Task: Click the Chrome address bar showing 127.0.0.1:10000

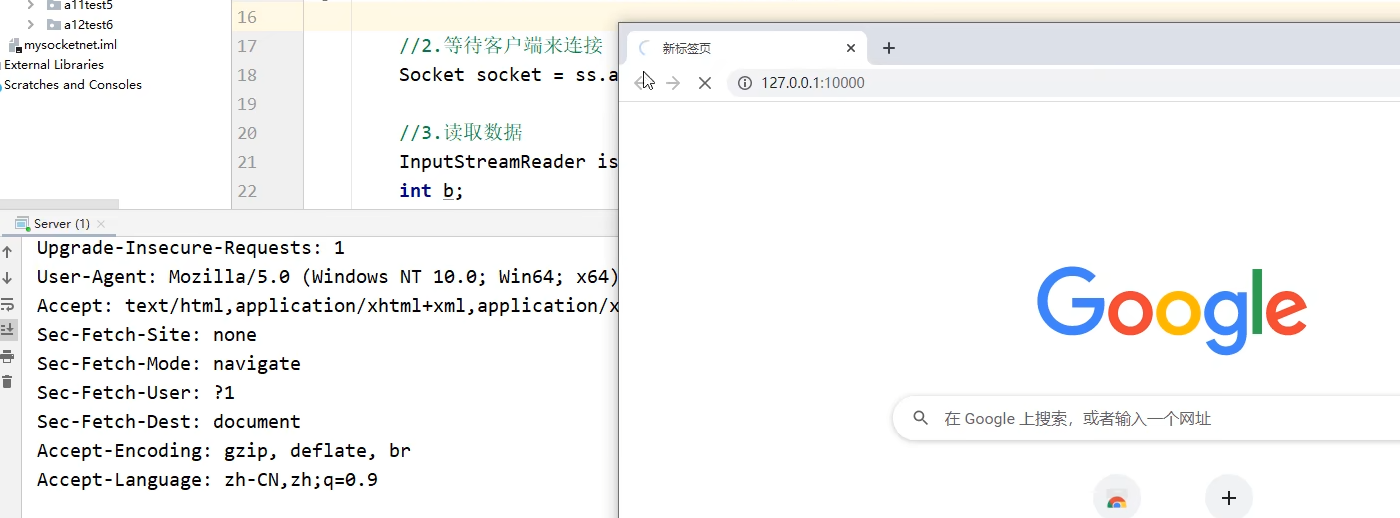Action: [x=1064, y=83]
